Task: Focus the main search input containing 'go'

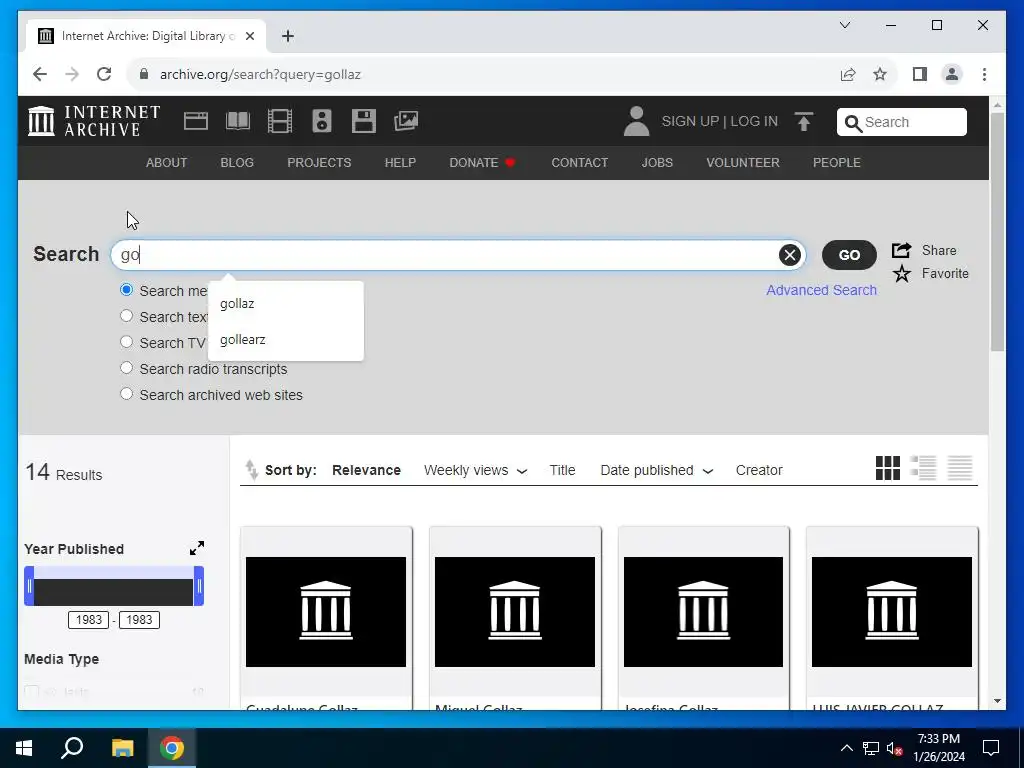Action: pos(457,255)
